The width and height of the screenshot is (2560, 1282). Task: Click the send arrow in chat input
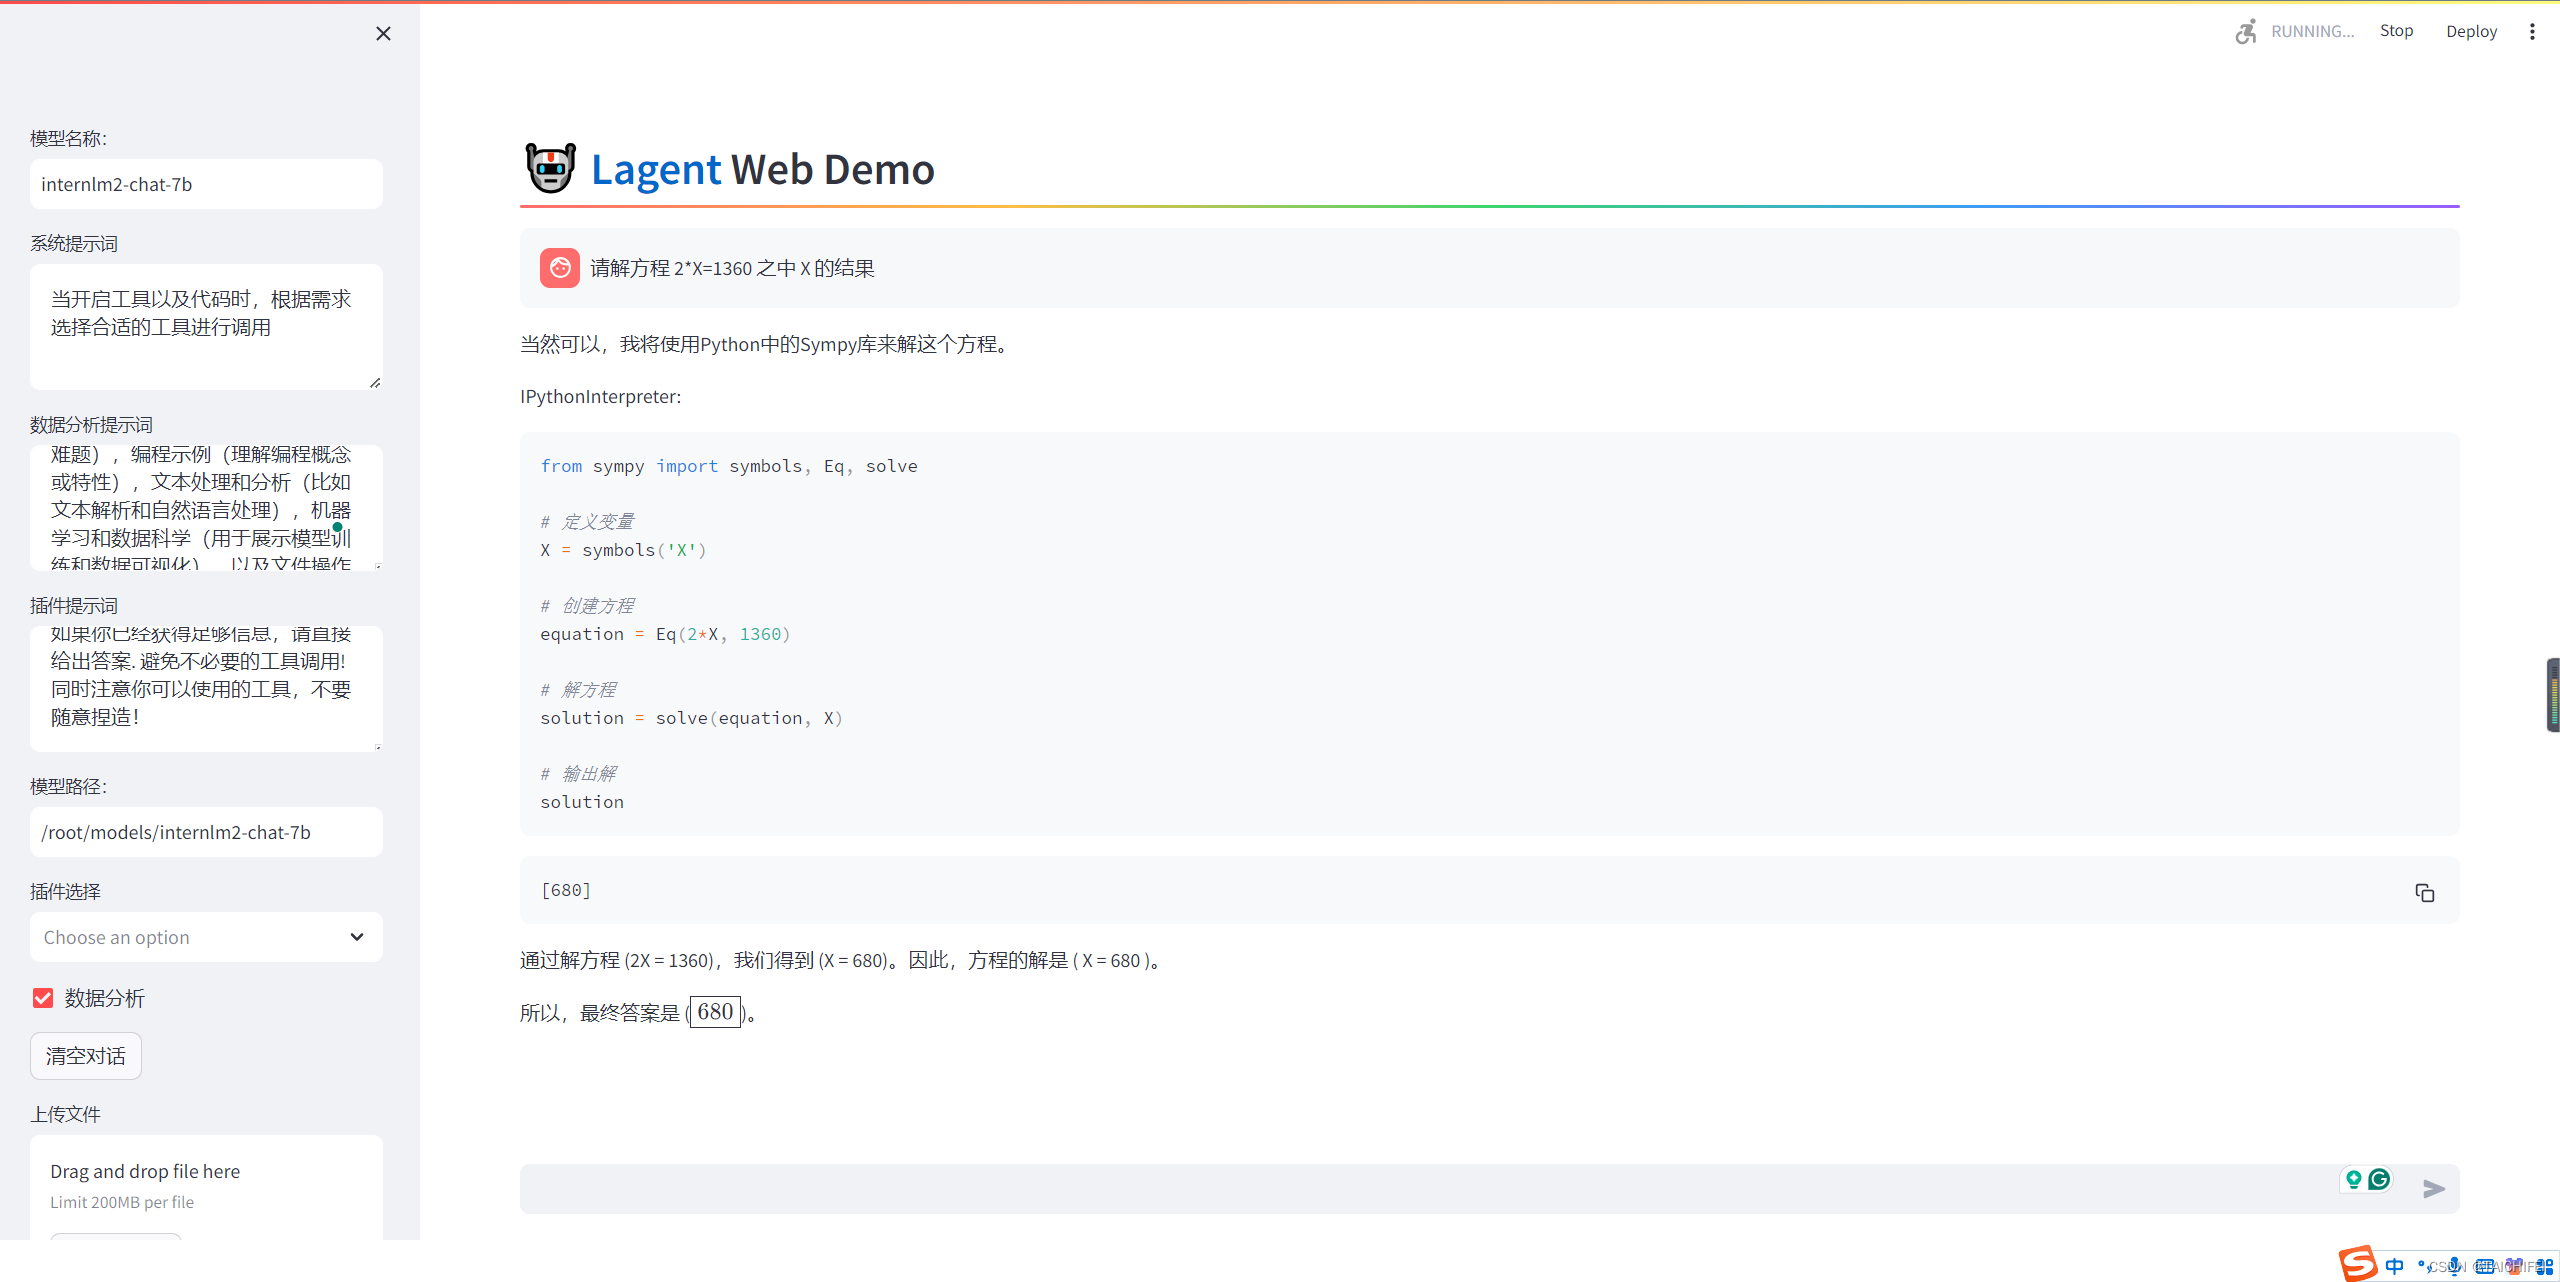[x=2433, y=1188]
